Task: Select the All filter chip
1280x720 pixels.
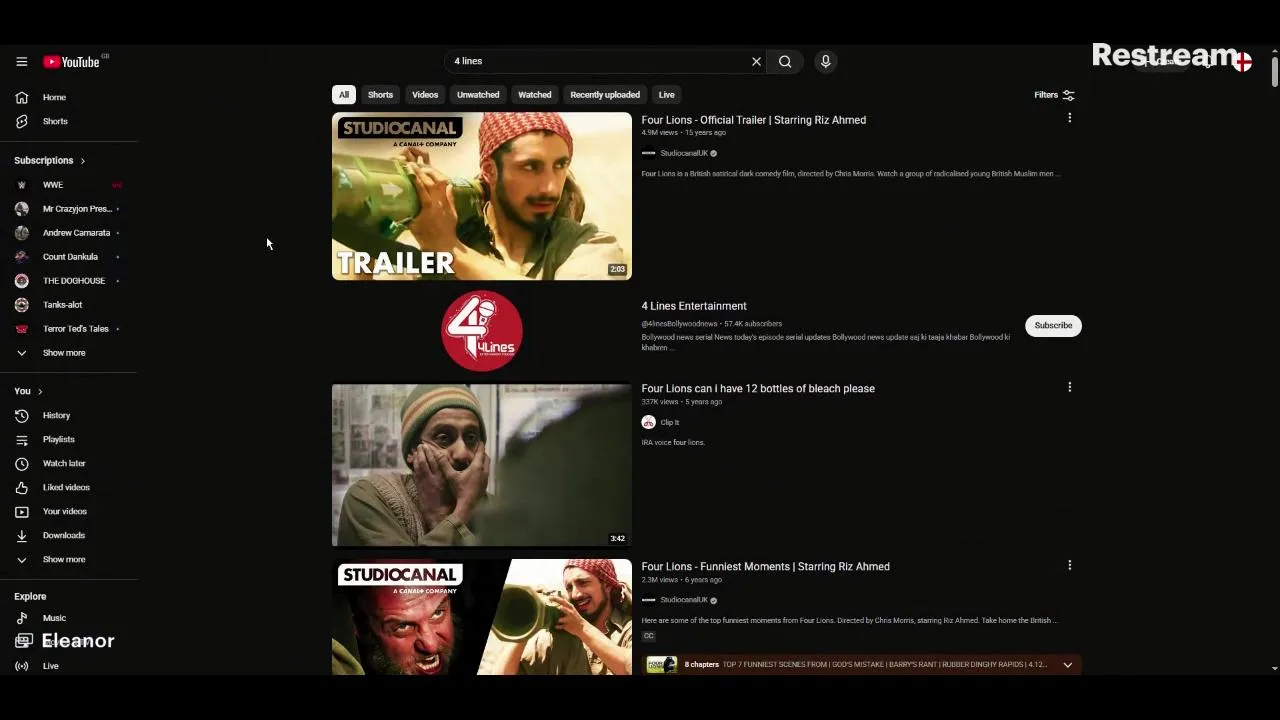Action: point(343,95)
